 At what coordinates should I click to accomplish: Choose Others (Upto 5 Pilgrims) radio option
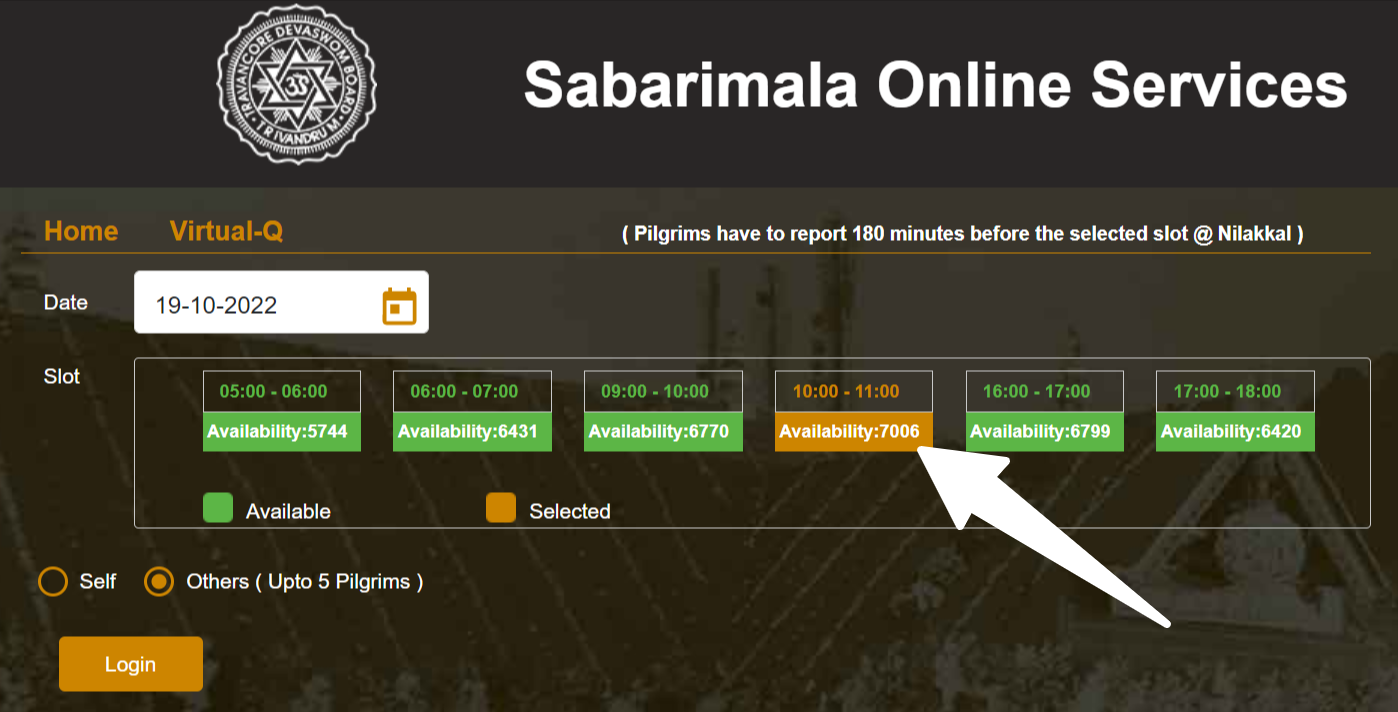pyautogui.click(x=159, y=581)
